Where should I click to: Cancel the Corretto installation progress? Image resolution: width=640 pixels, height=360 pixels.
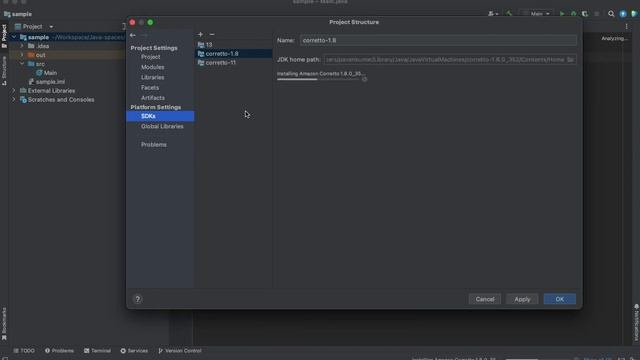[x=364, y=79]
